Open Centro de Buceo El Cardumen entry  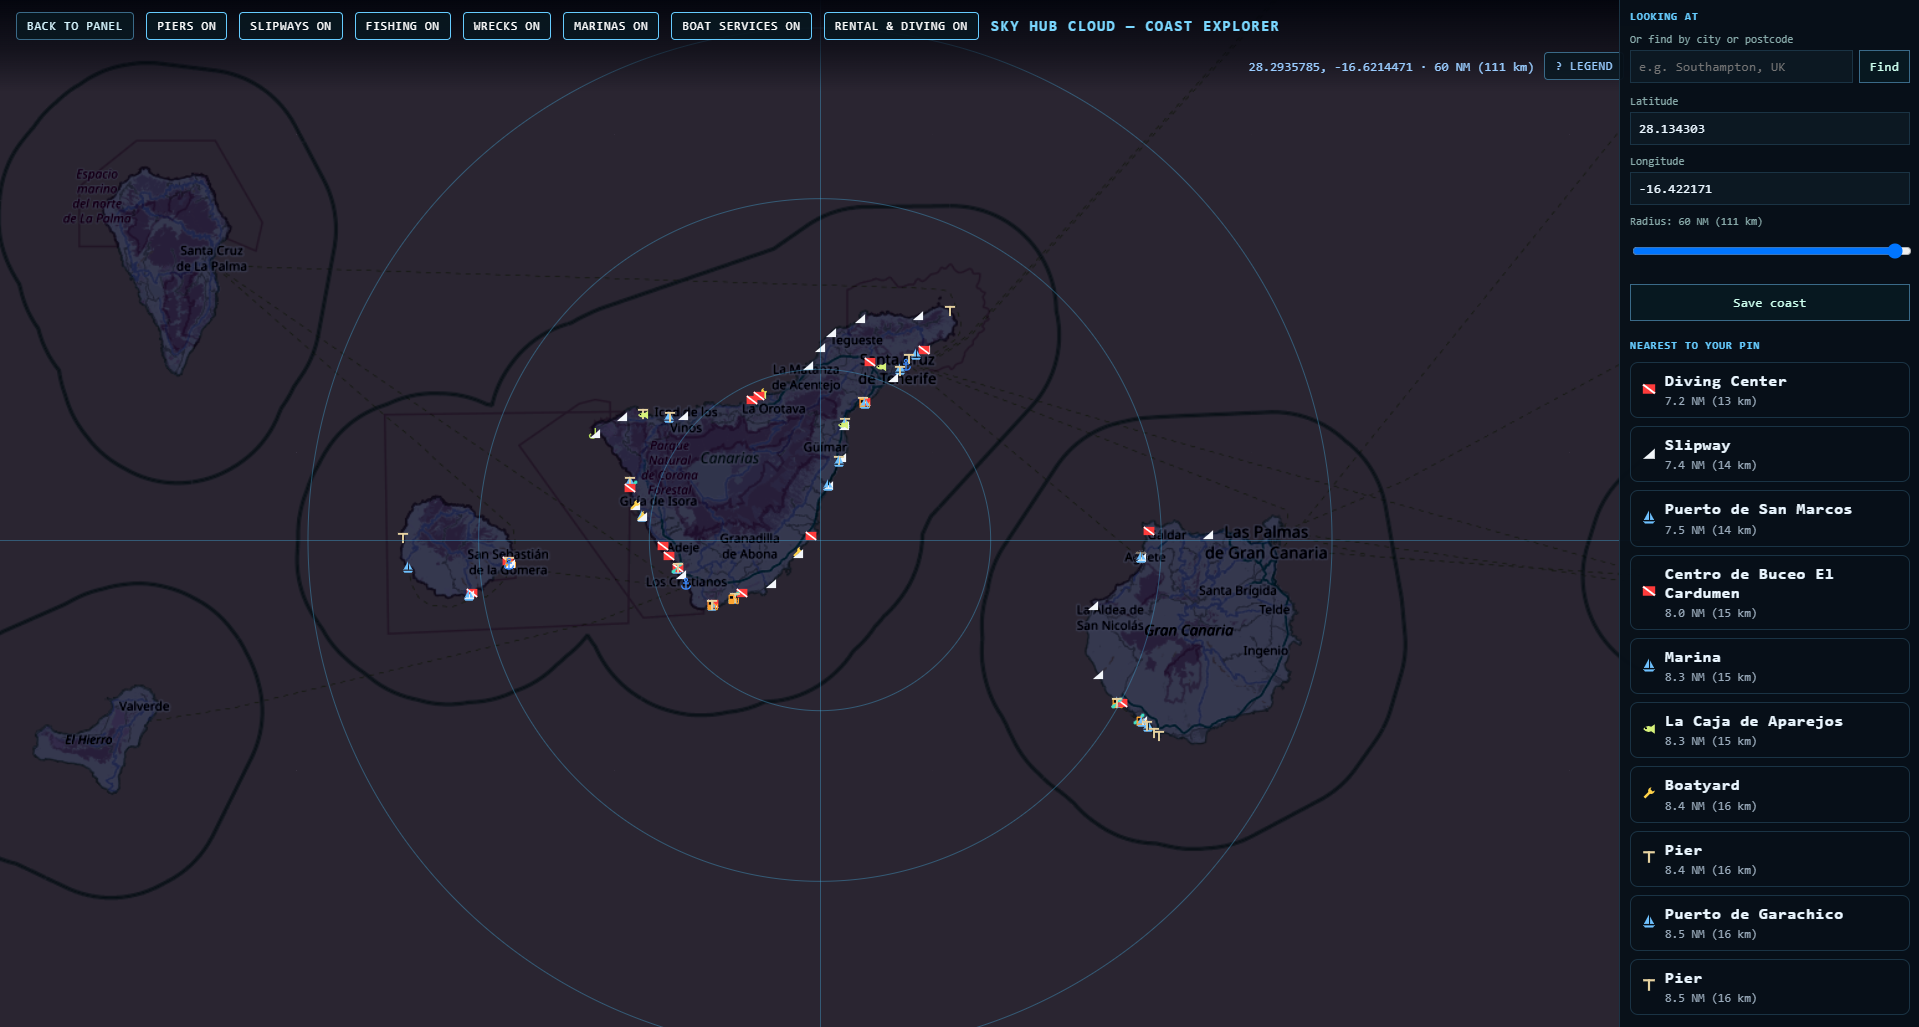click(x=1769, y=592)
